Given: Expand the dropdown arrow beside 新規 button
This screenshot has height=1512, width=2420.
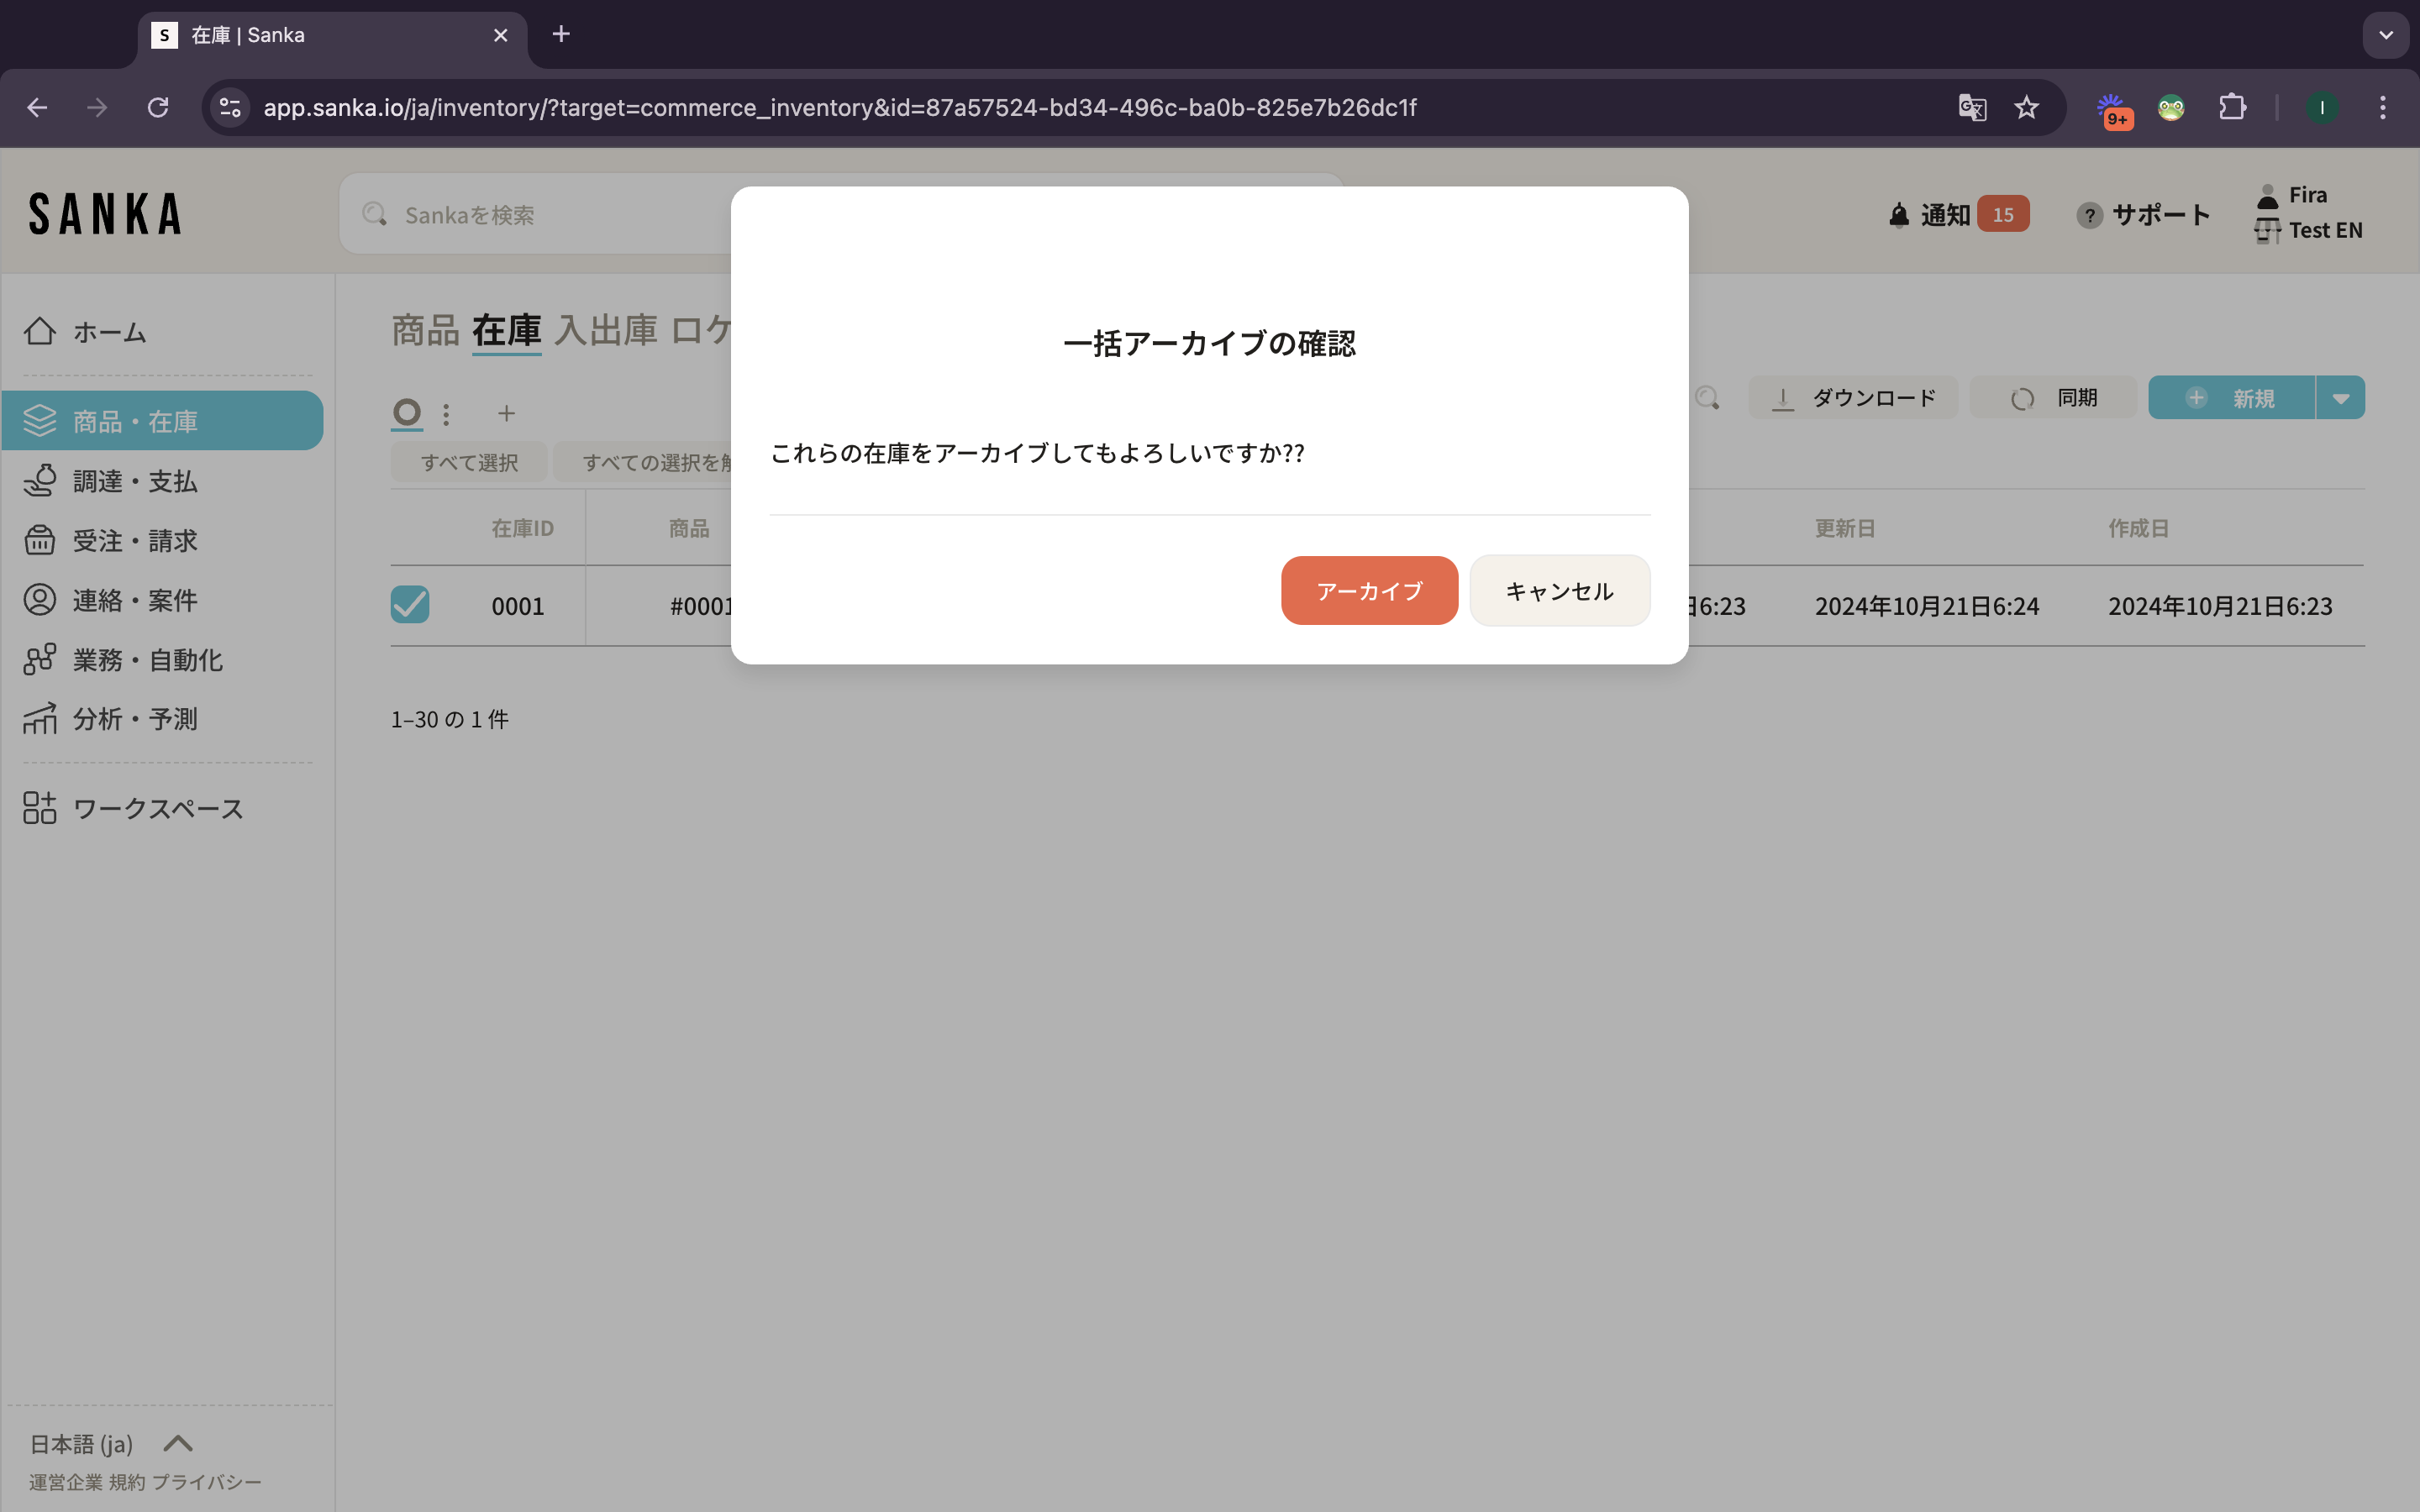Looking at the screenshot, I should point(2340,398).
